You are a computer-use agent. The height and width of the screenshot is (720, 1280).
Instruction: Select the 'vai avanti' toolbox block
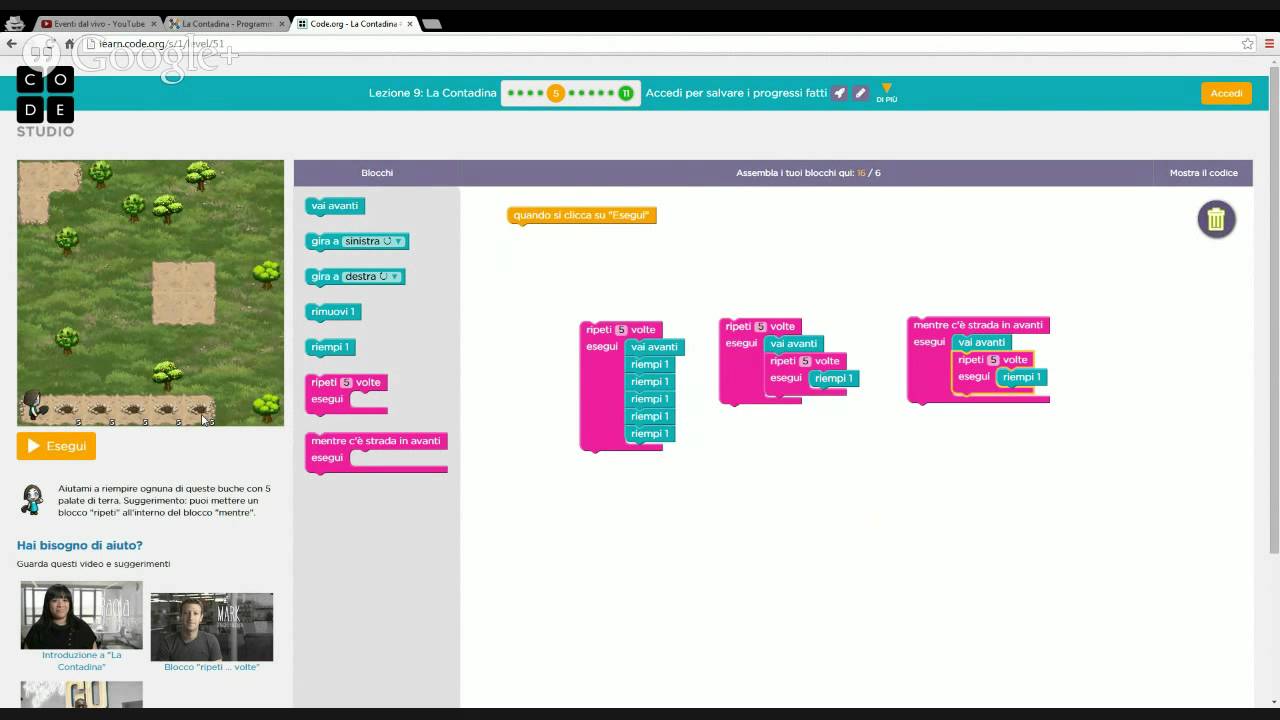coord(334,206)
